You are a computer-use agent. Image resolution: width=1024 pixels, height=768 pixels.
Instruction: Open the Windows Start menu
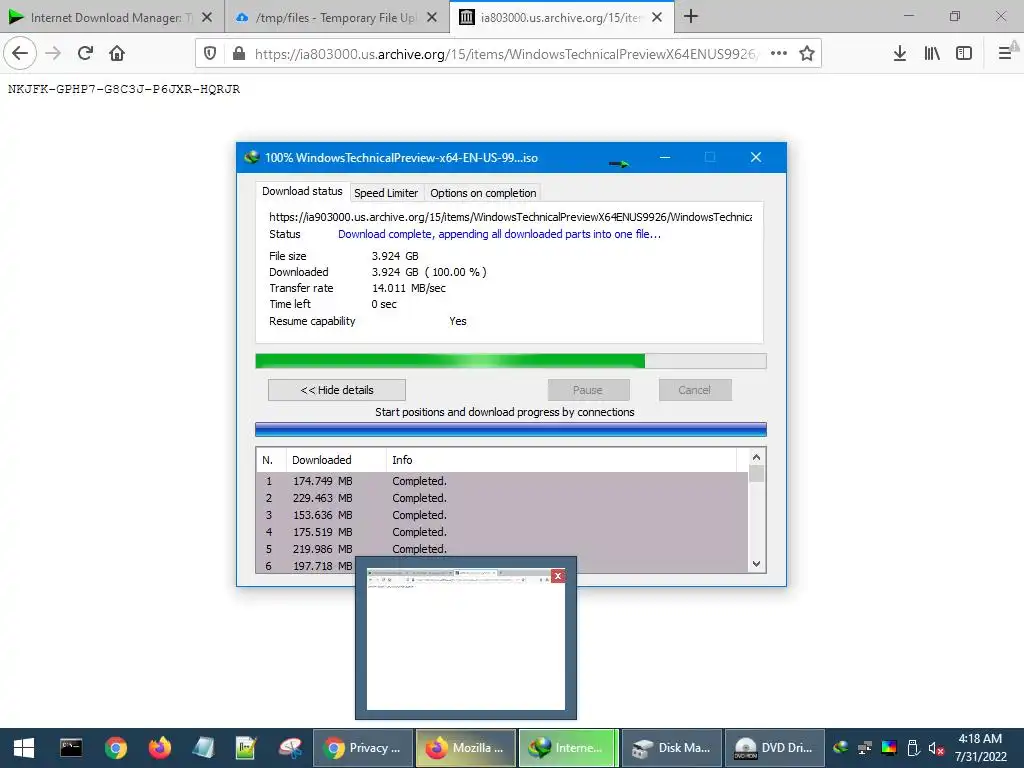pos(24,748)
